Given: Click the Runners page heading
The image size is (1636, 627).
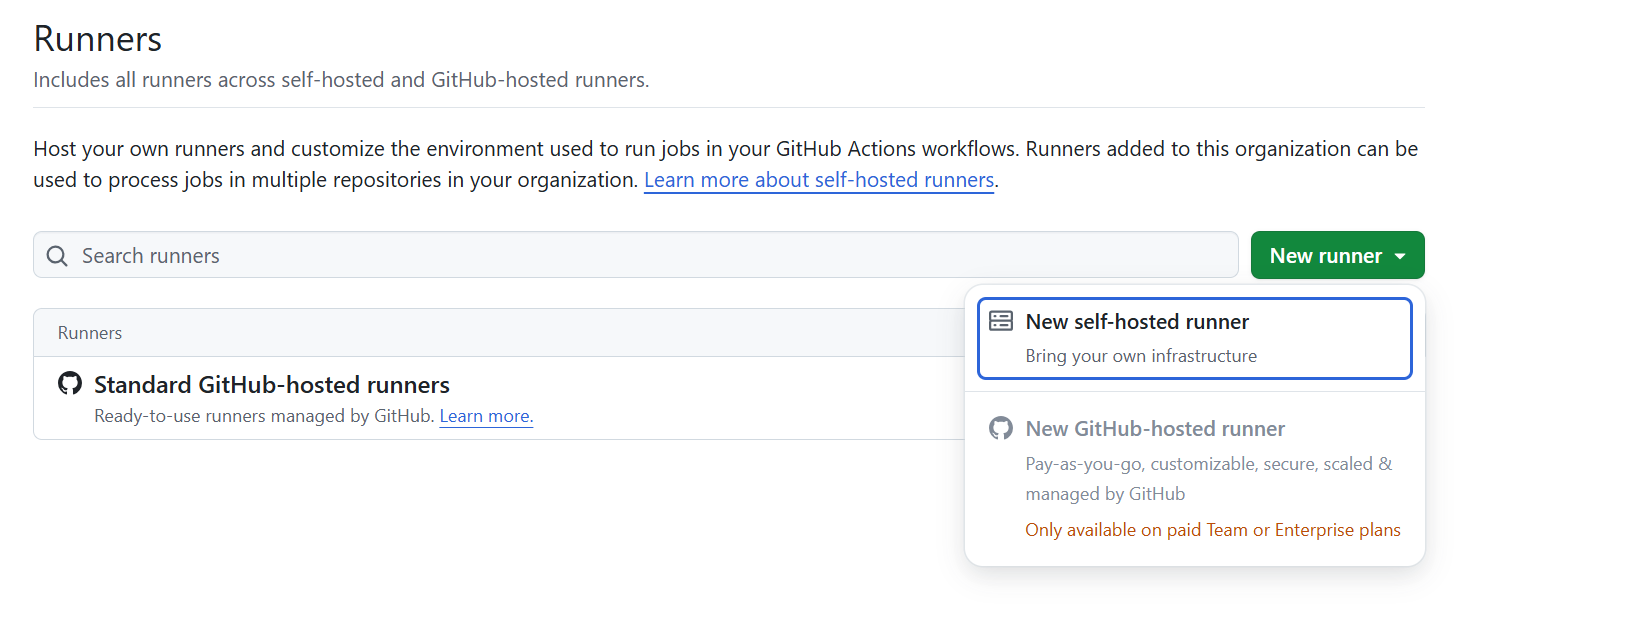Looking at the screenshot, I should 98,39.
